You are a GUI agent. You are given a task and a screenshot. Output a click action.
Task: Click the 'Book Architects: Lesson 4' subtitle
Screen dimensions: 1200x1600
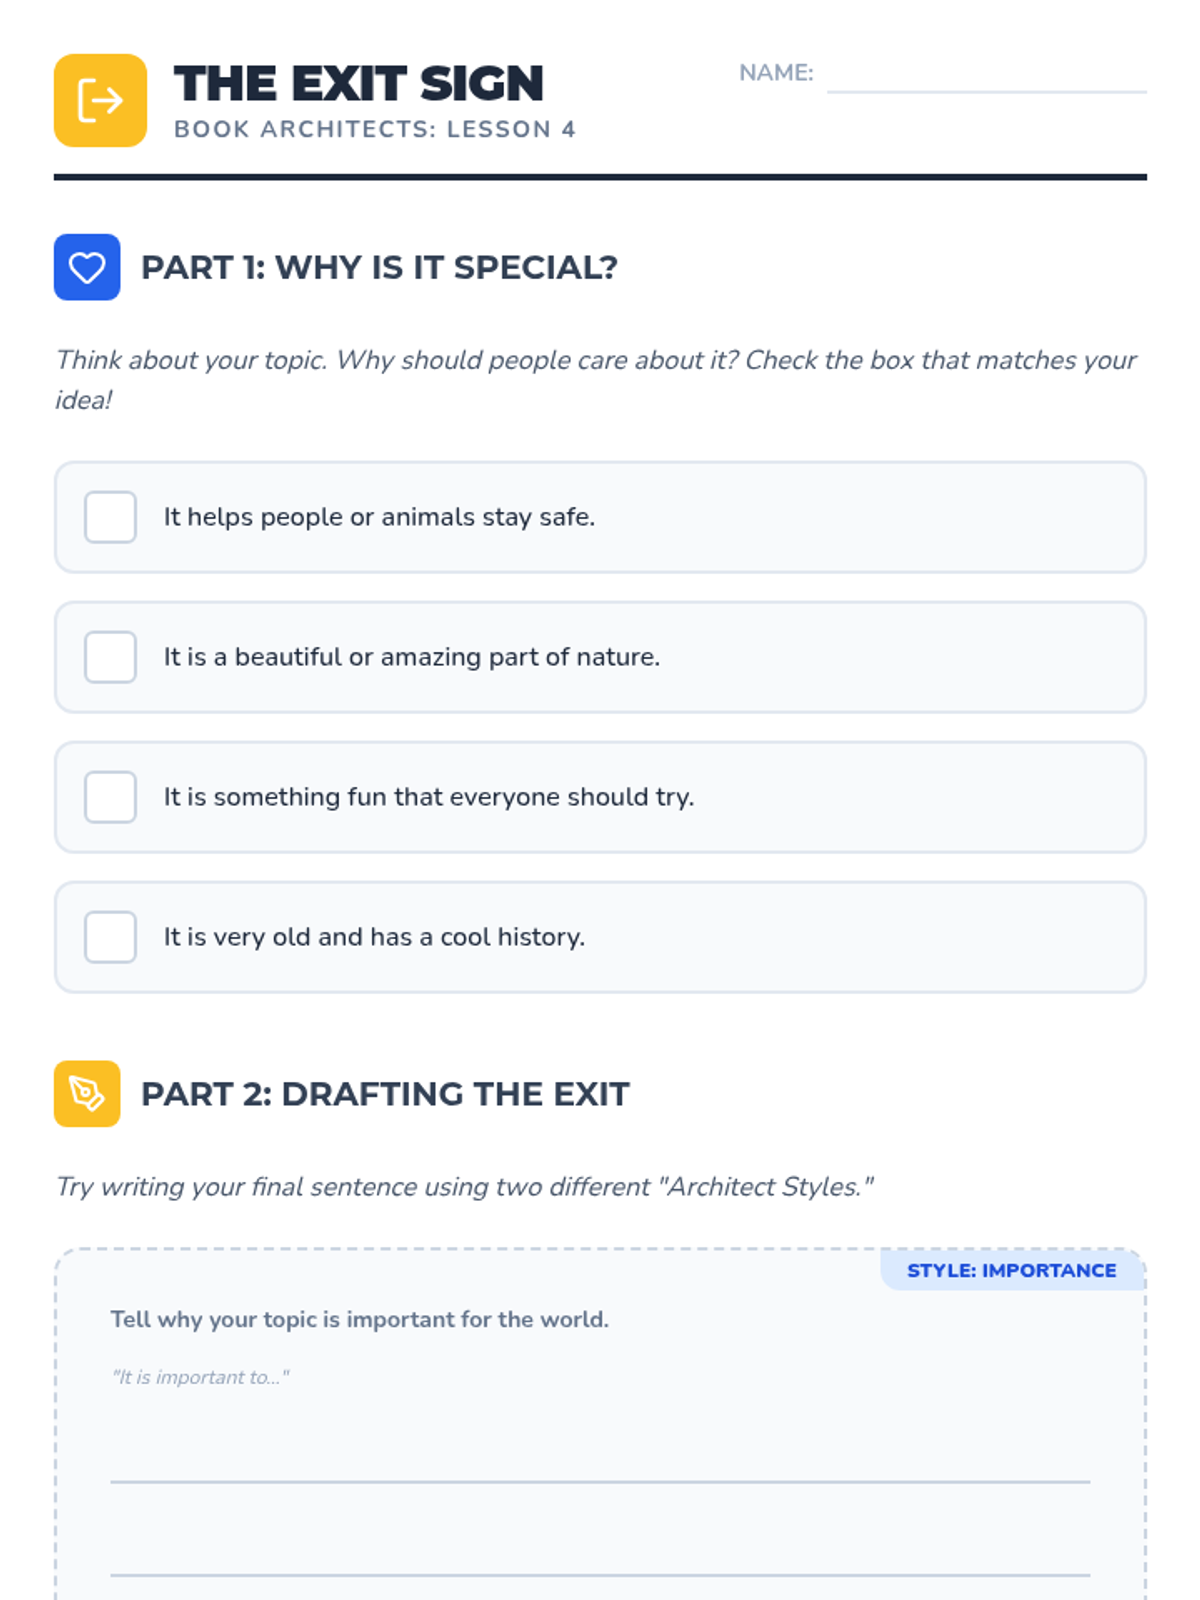[375, 129]
